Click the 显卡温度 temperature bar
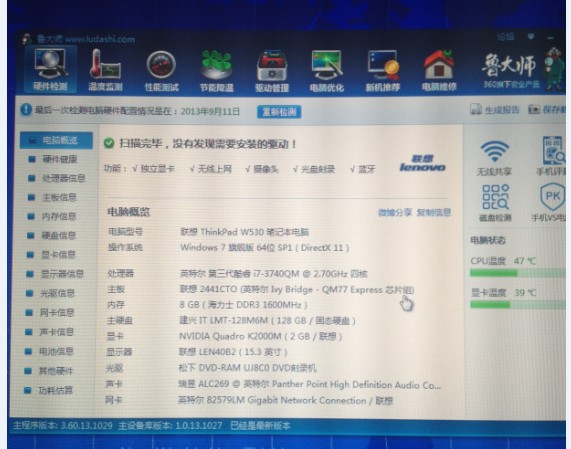 click(x=517, y=304)
